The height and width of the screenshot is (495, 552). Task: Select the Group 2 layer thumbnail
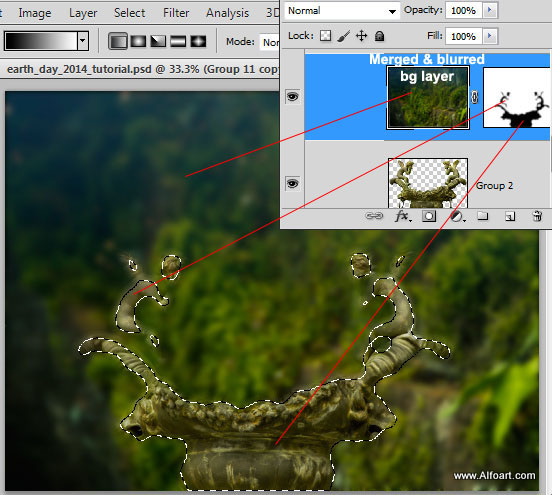click(x=428, y=183)
